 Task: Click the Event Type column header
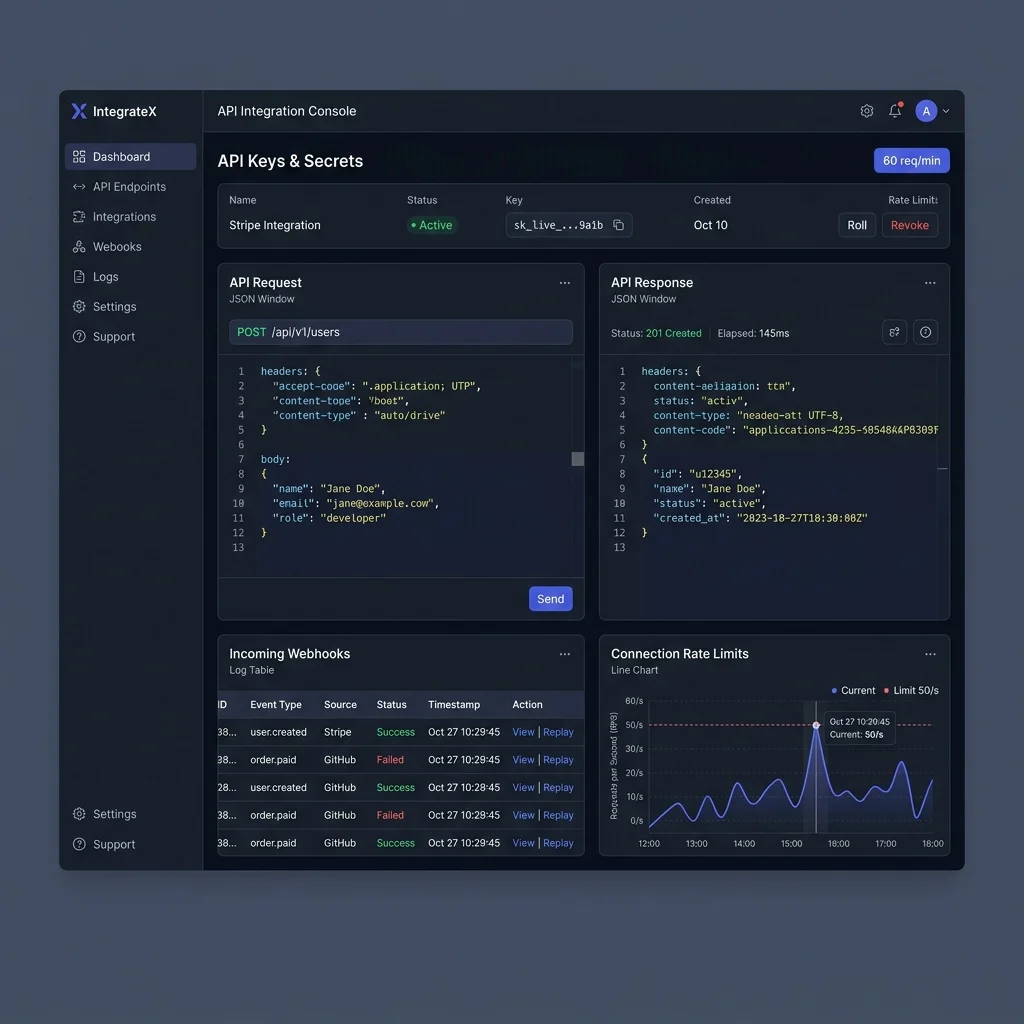pyautogui.click(x=276, y=705)
